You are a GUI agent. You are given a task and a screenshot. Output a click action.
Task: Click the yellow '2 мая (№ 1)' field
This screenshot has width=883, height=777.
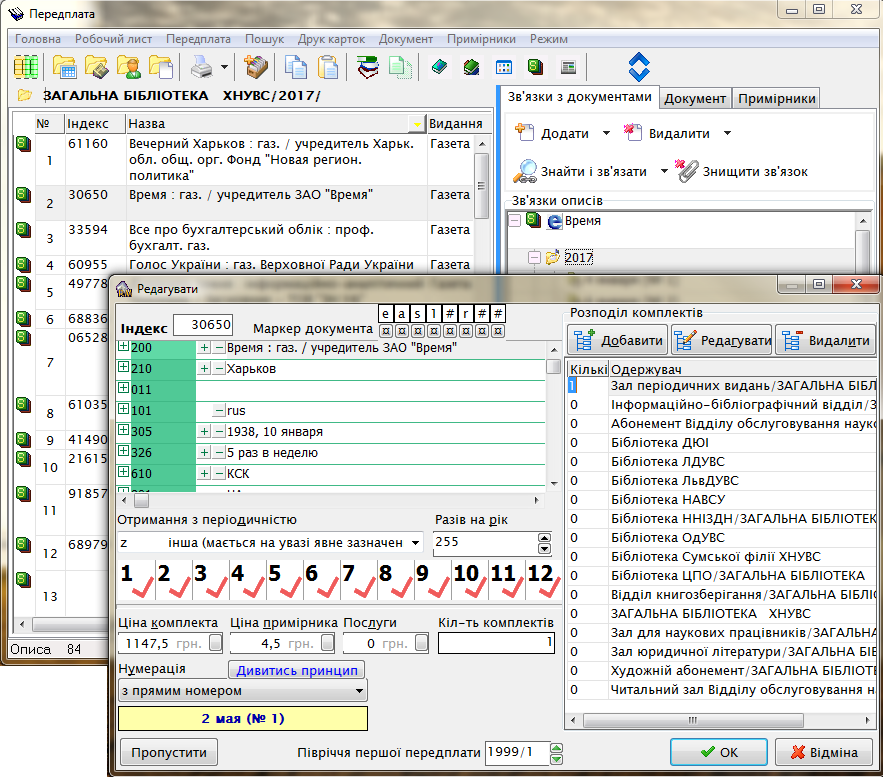(243, 718)
